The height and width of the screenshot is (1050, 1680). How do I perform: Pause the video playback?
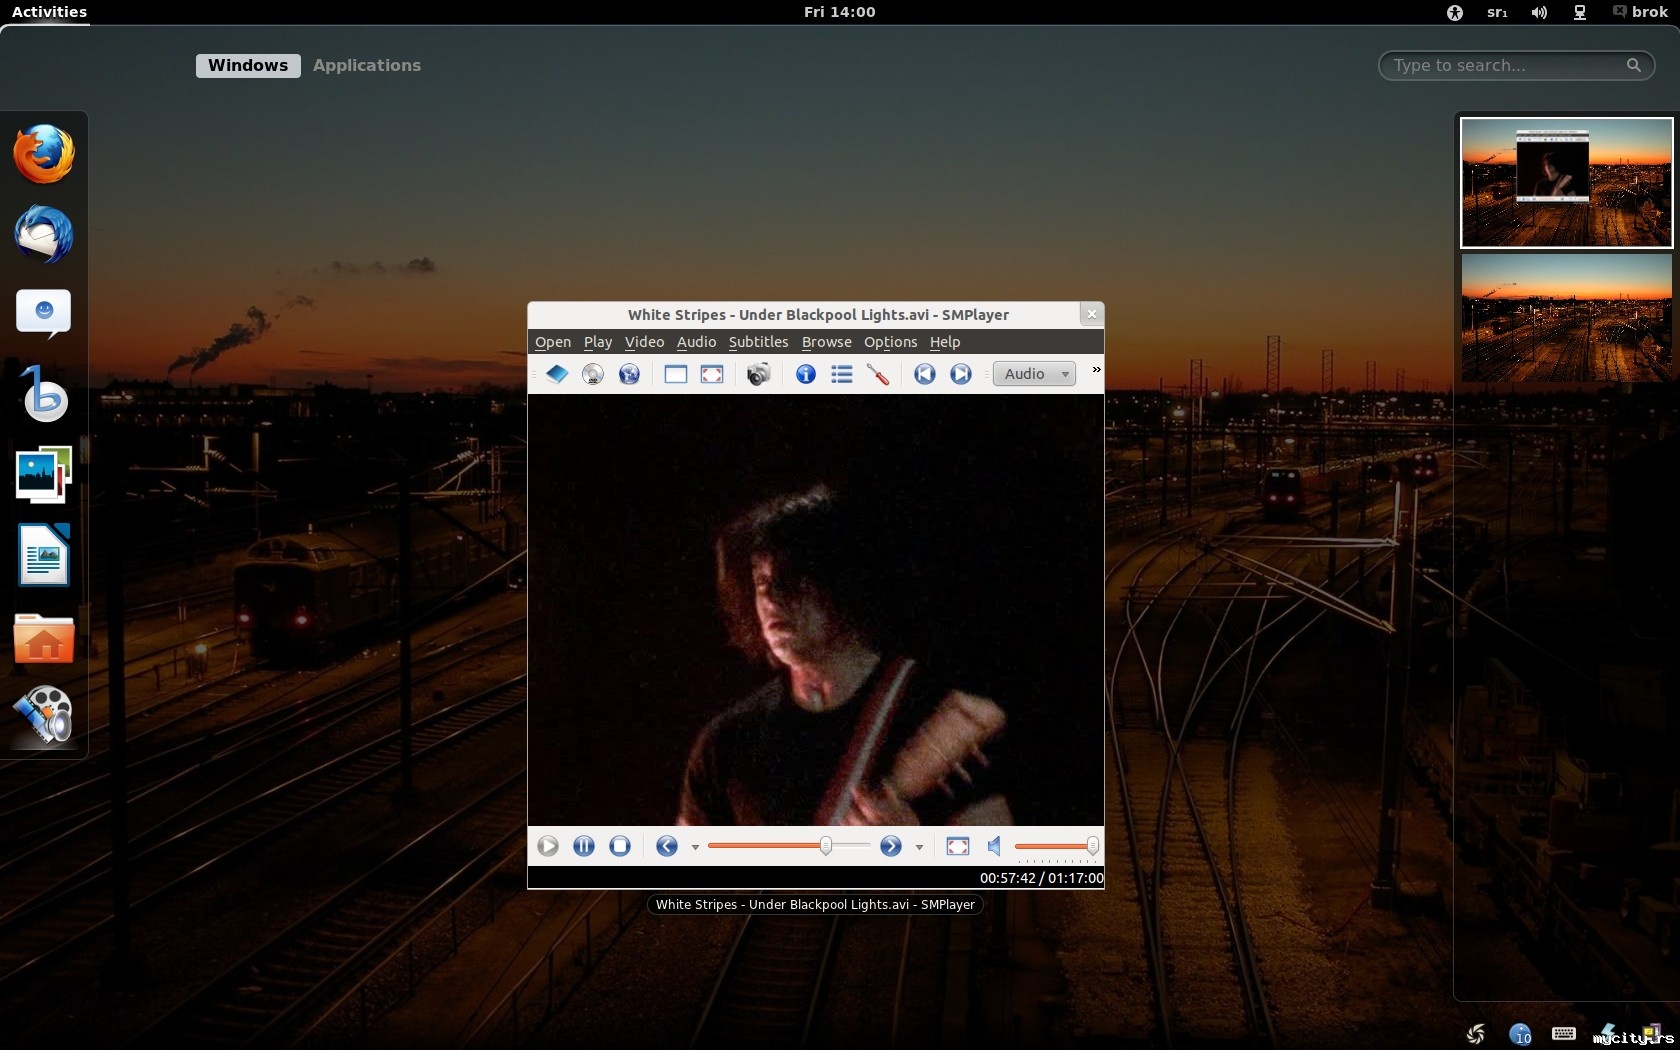(584, 846)
